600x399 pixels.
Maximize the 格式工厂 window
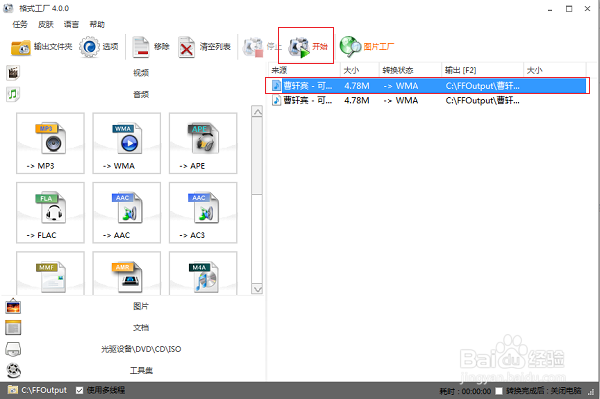(x=569, y=8)
